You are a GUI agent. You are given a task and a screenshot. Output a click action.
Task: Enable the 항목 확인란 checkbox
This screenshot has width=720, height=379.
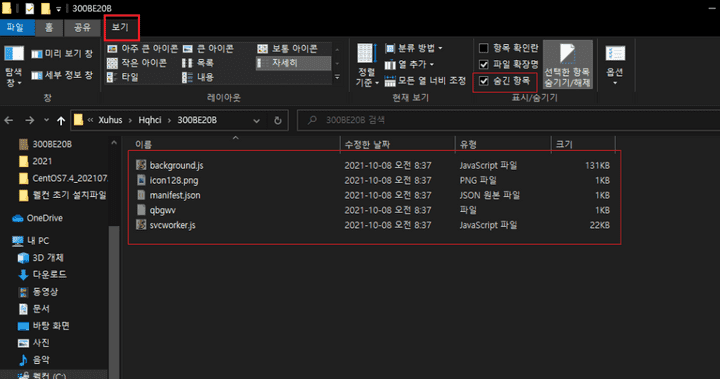click(x=484, y=48)
